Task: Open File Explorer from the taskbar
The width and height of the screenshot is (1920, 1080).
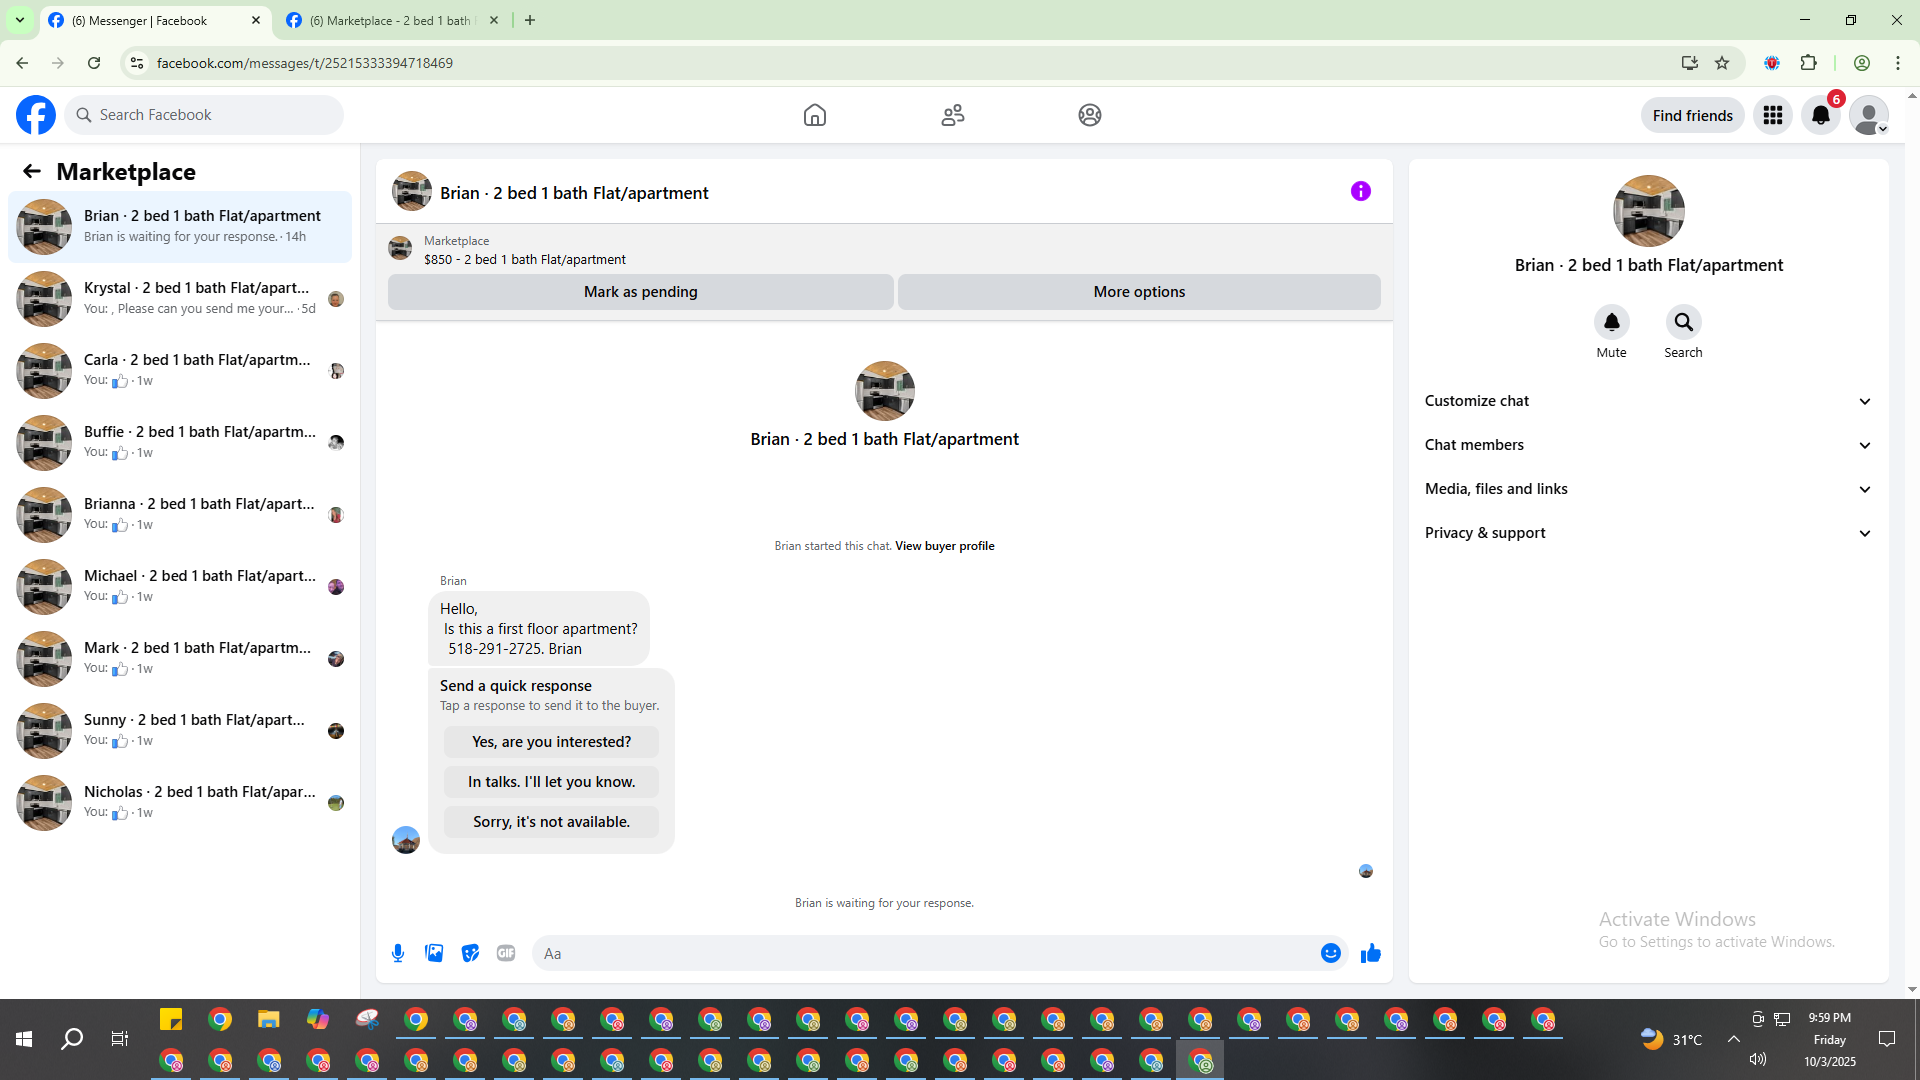Action: coord(269,1019)
